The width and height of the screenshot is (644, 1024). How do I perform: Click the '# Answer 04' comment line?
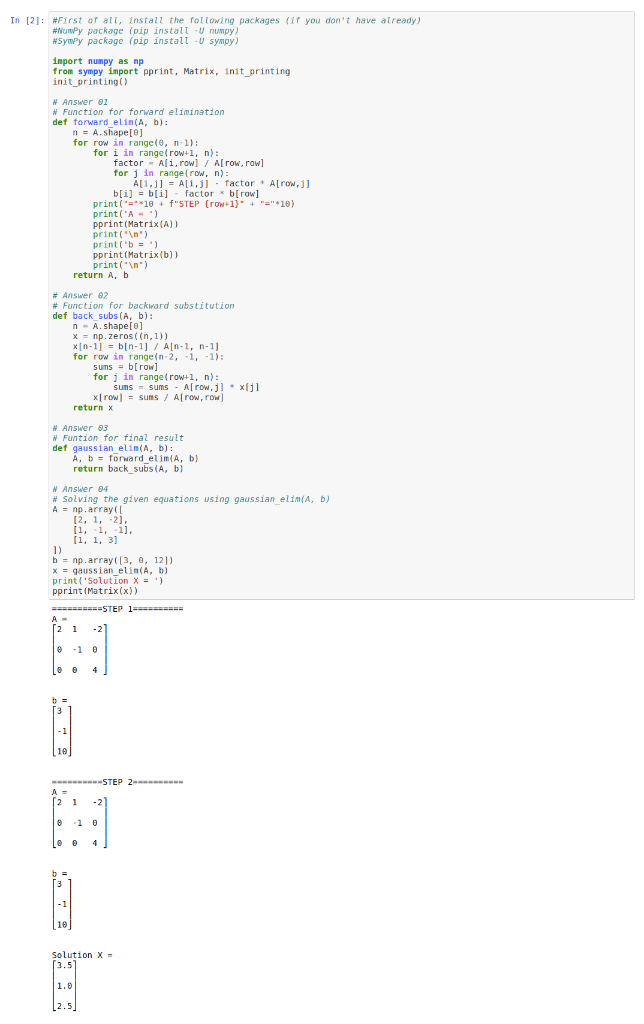tap(80, 489)
